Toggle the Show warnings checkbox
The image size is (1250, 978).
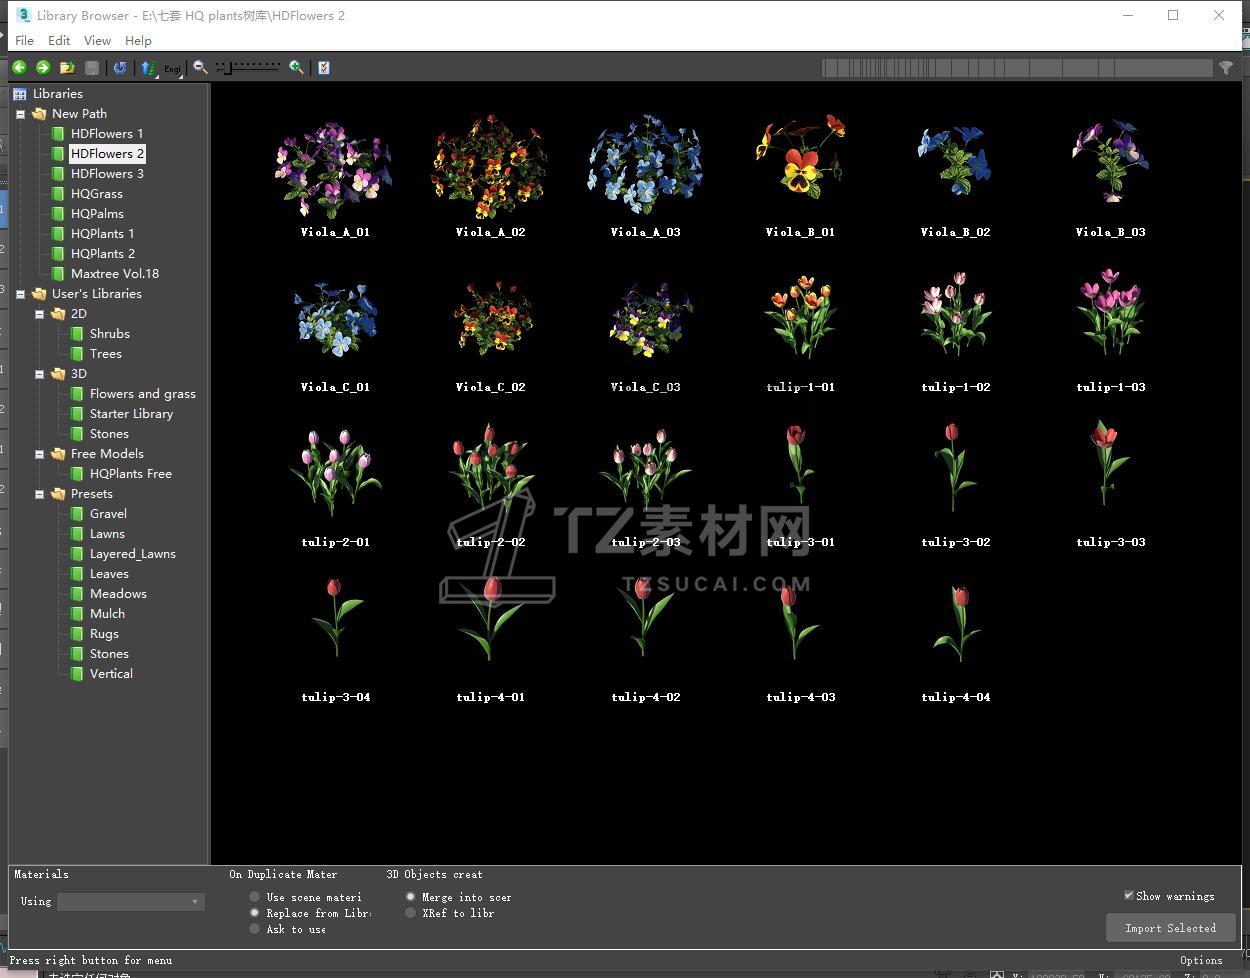pos(1129,896)
